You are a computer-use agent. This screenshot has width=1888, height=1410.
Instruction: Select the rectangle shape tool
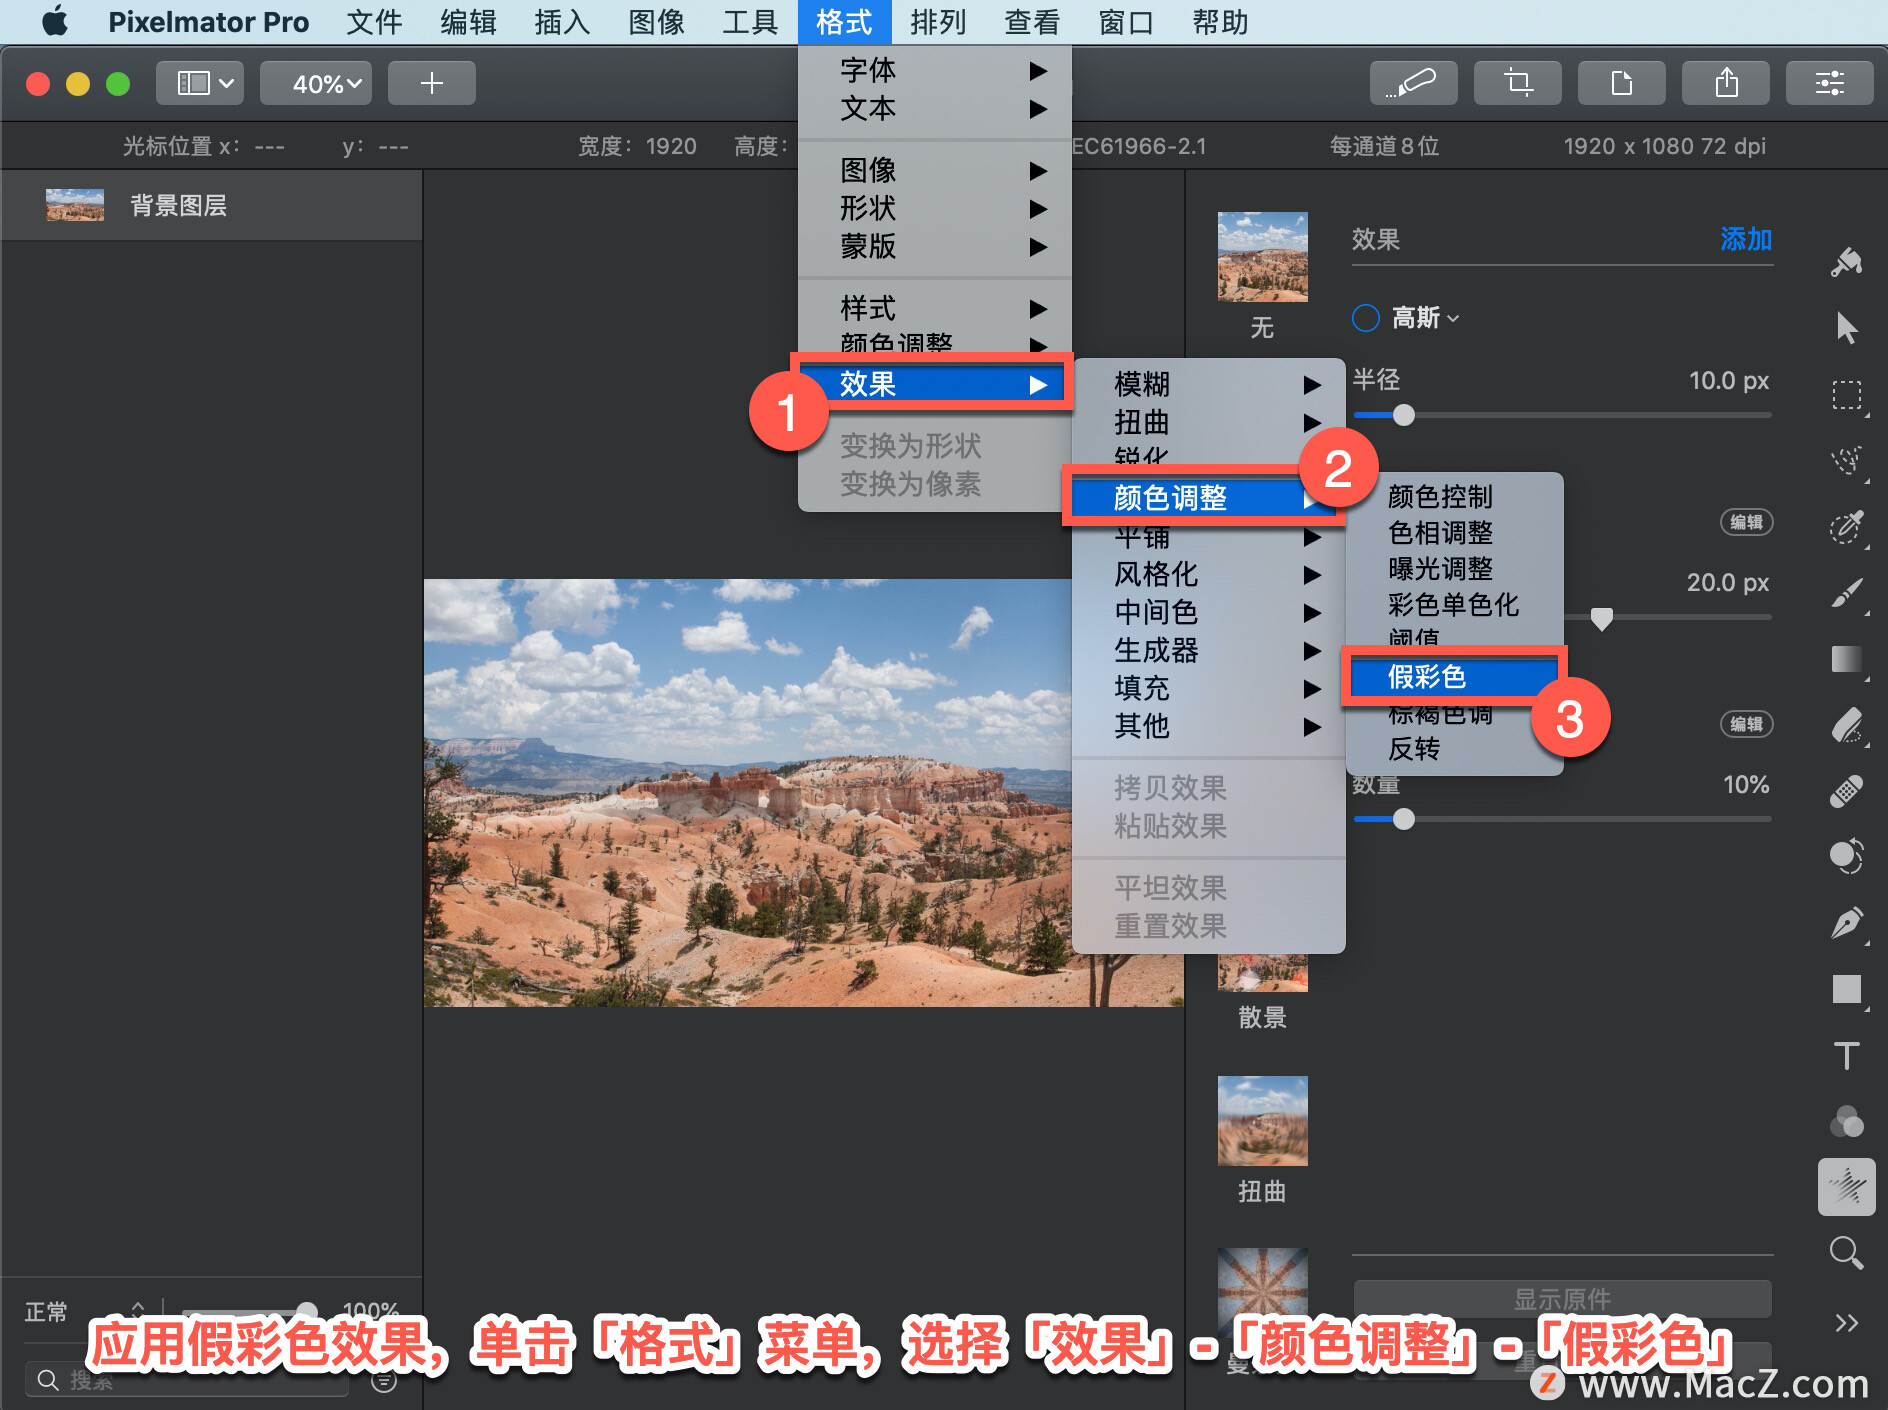point(1846,989)
